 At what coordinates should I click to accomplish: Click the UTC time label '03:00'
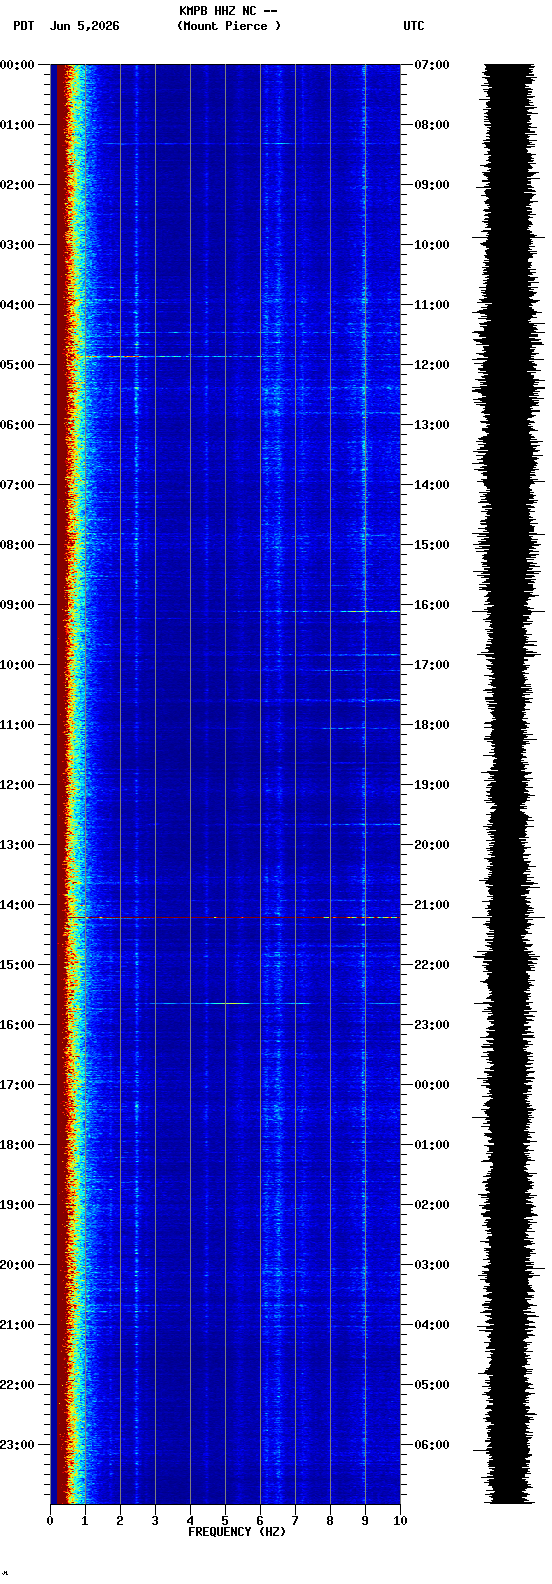coord(432,1265)
